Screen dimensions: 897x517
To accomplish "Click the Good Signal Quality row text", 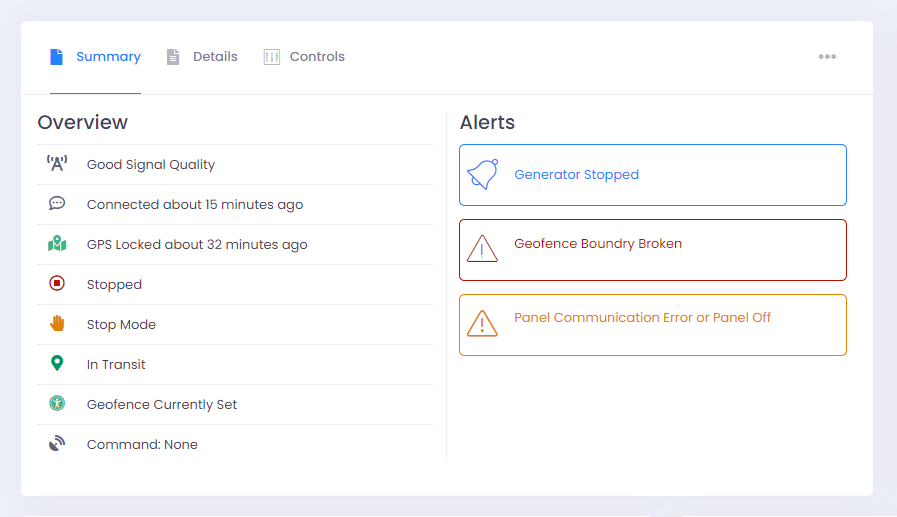I will coord(151,164).
